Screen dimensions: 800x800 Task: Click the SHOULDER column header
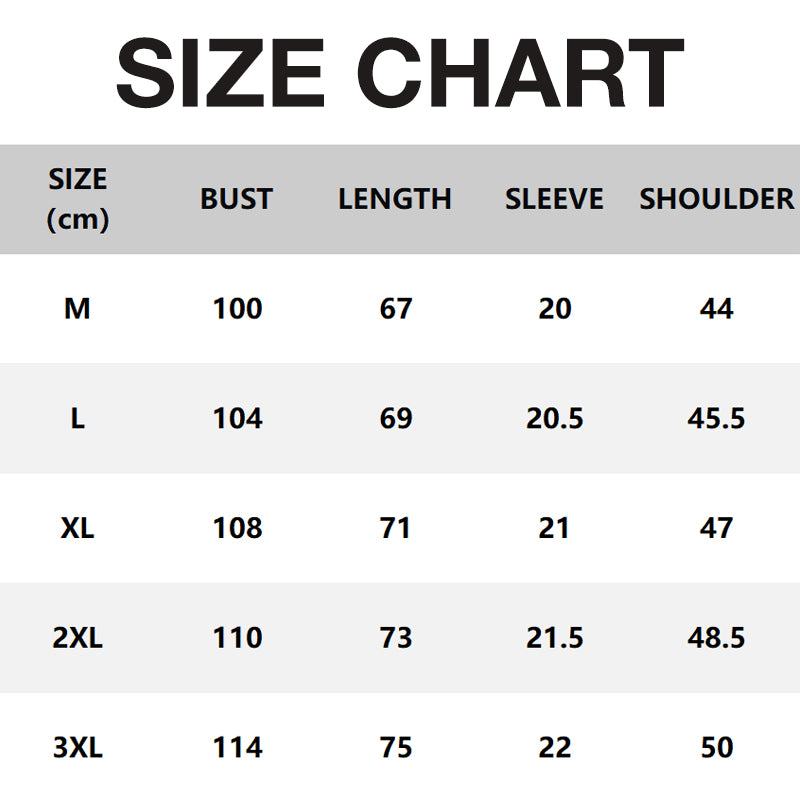[x=716, y=199]
